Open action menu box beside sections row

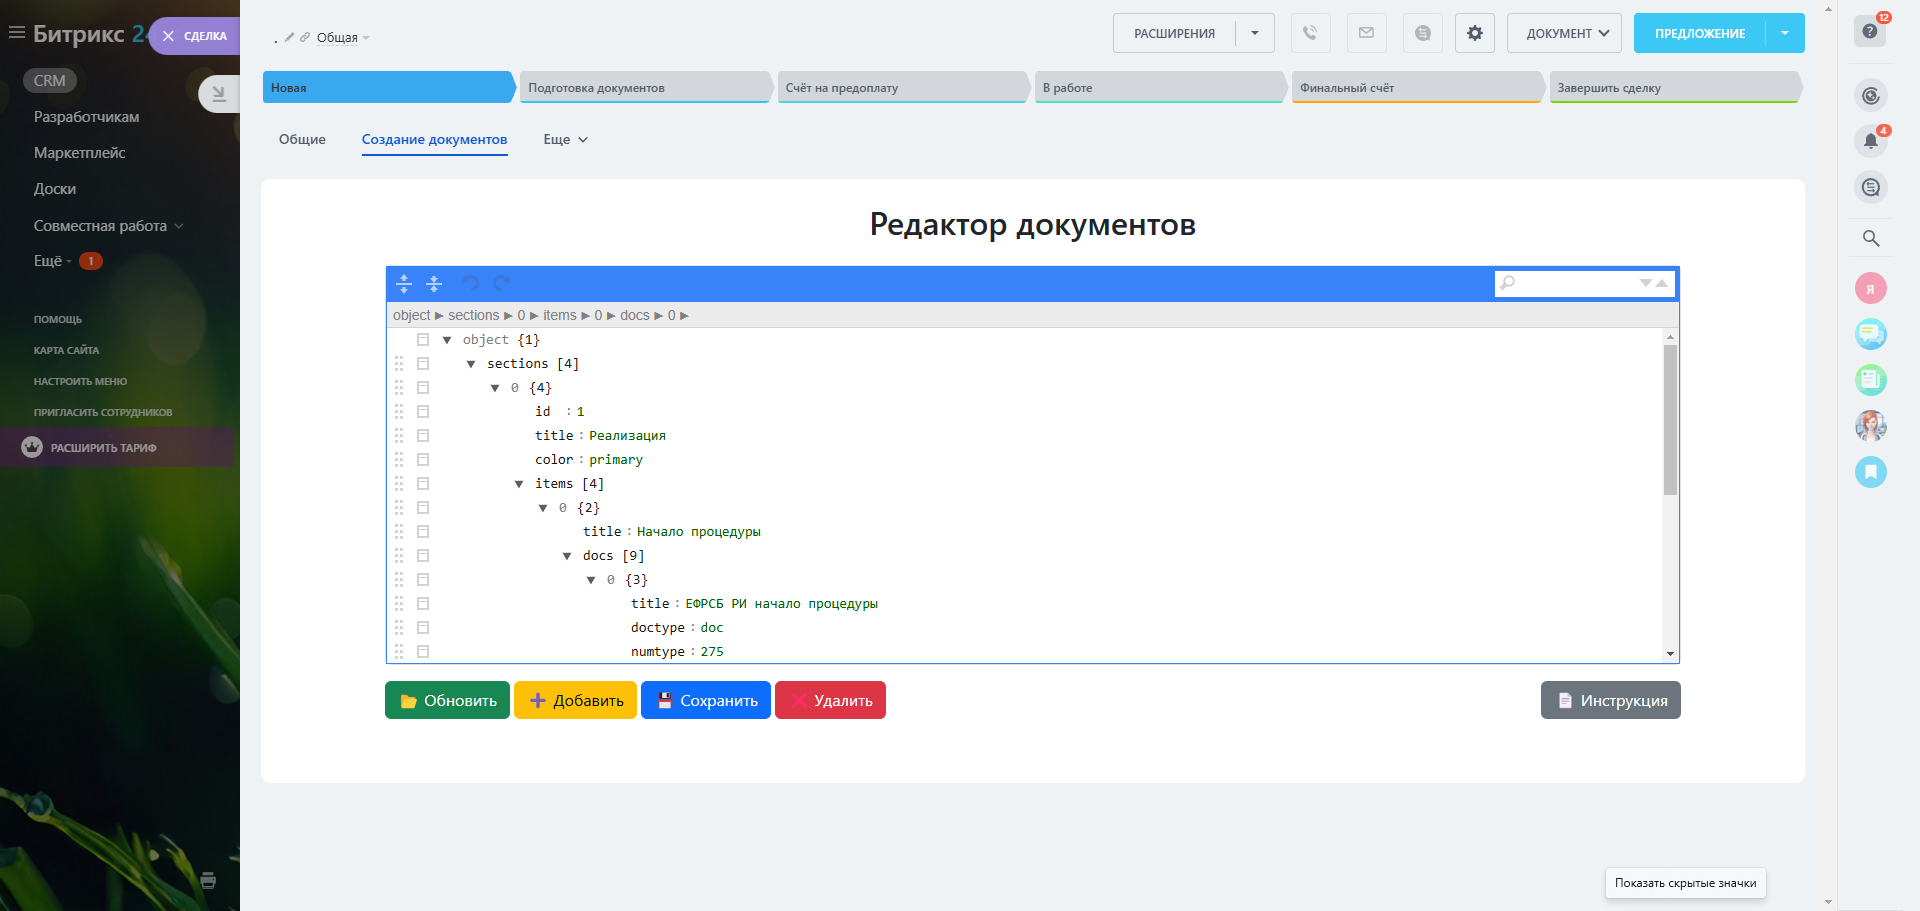tap(423, 364)
